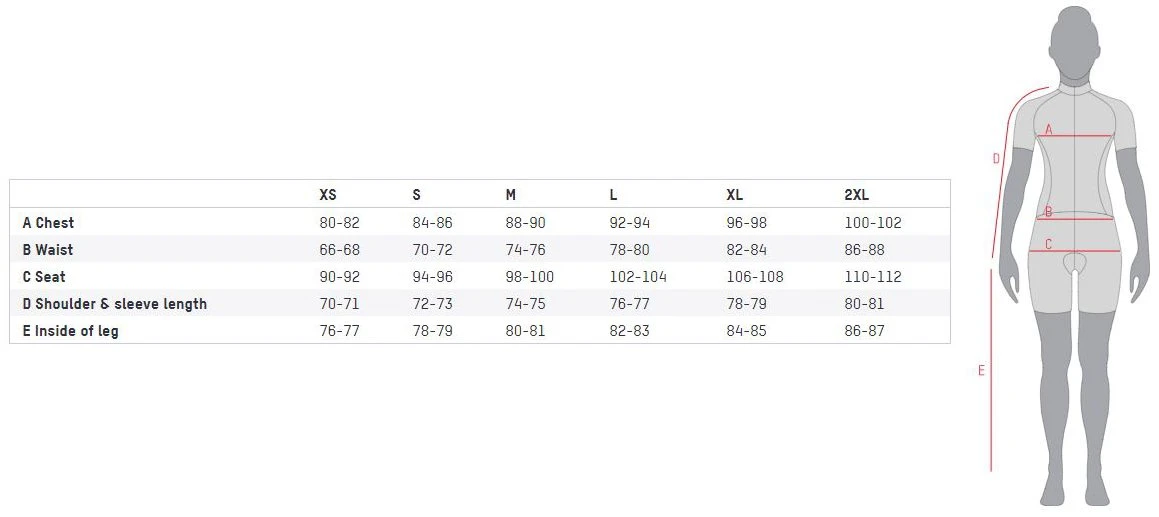Viewport: 1159px width, 517px height.
Task: Click the E Inside of leg label
Action: (x=70, y=330)
